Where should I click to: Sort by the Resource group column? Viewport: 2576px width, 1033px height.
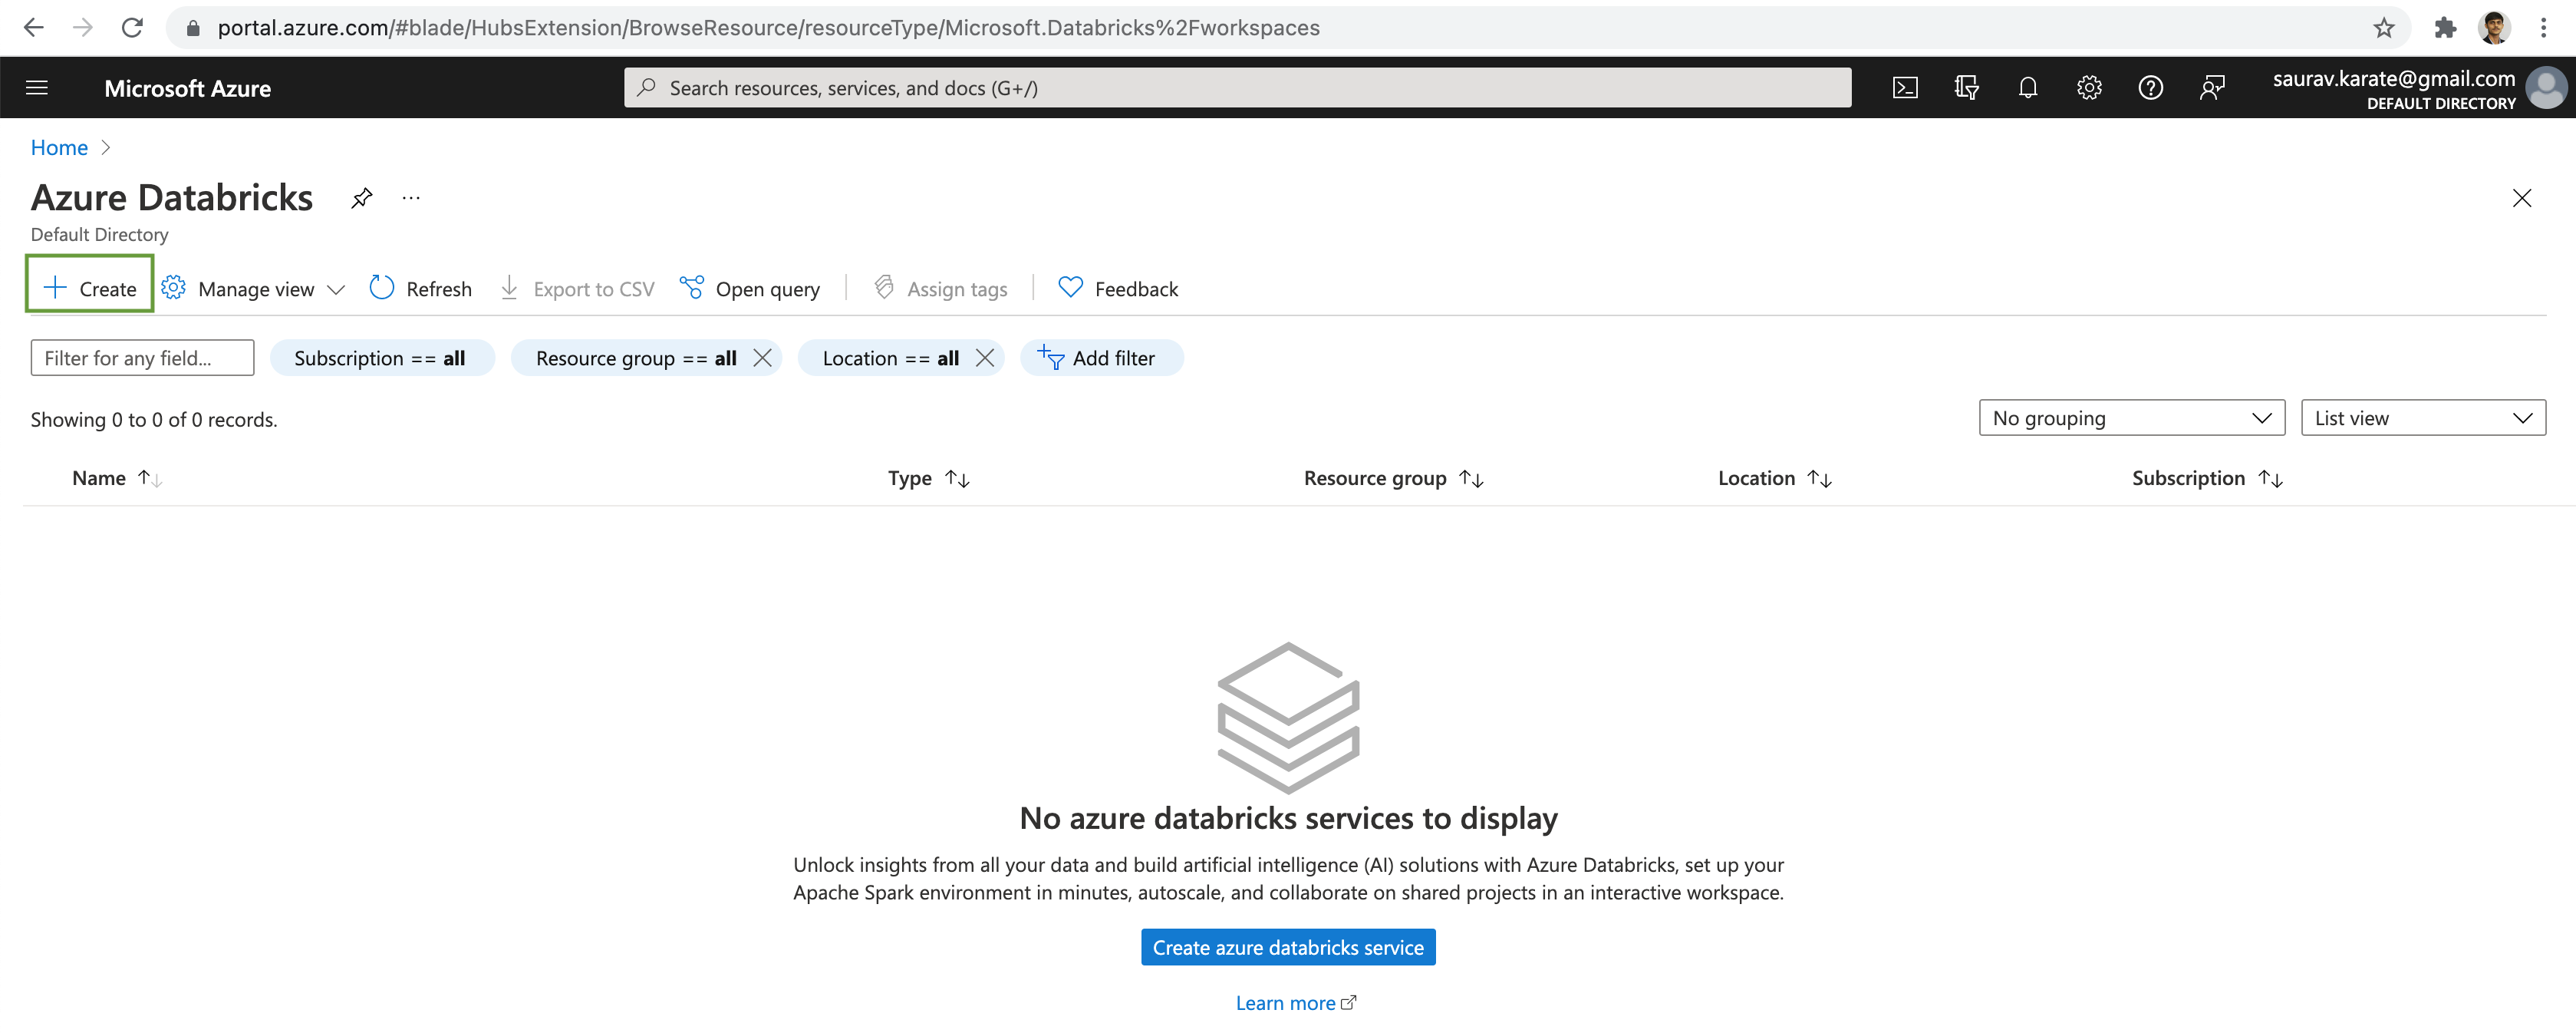(1393, 478)
